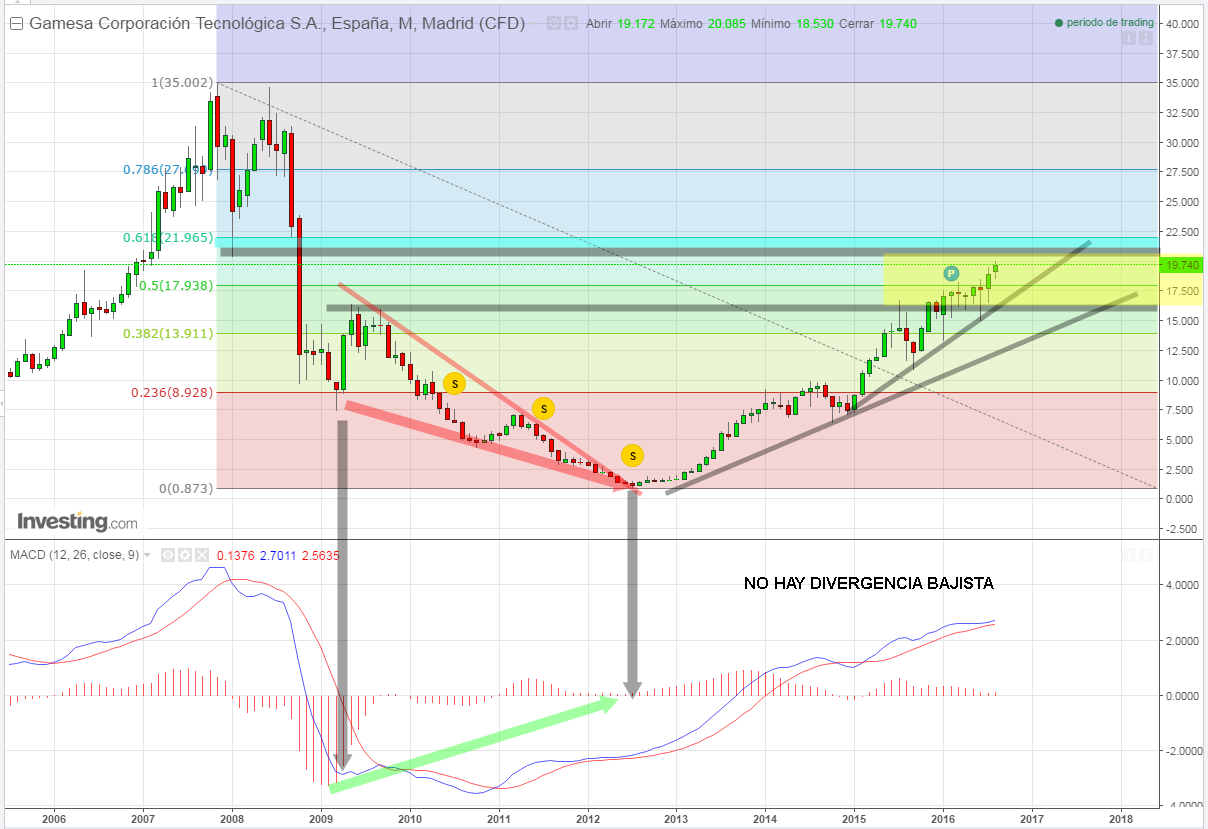Open MACD settings gear icon

pyautogui.click(x=184, y=555)
